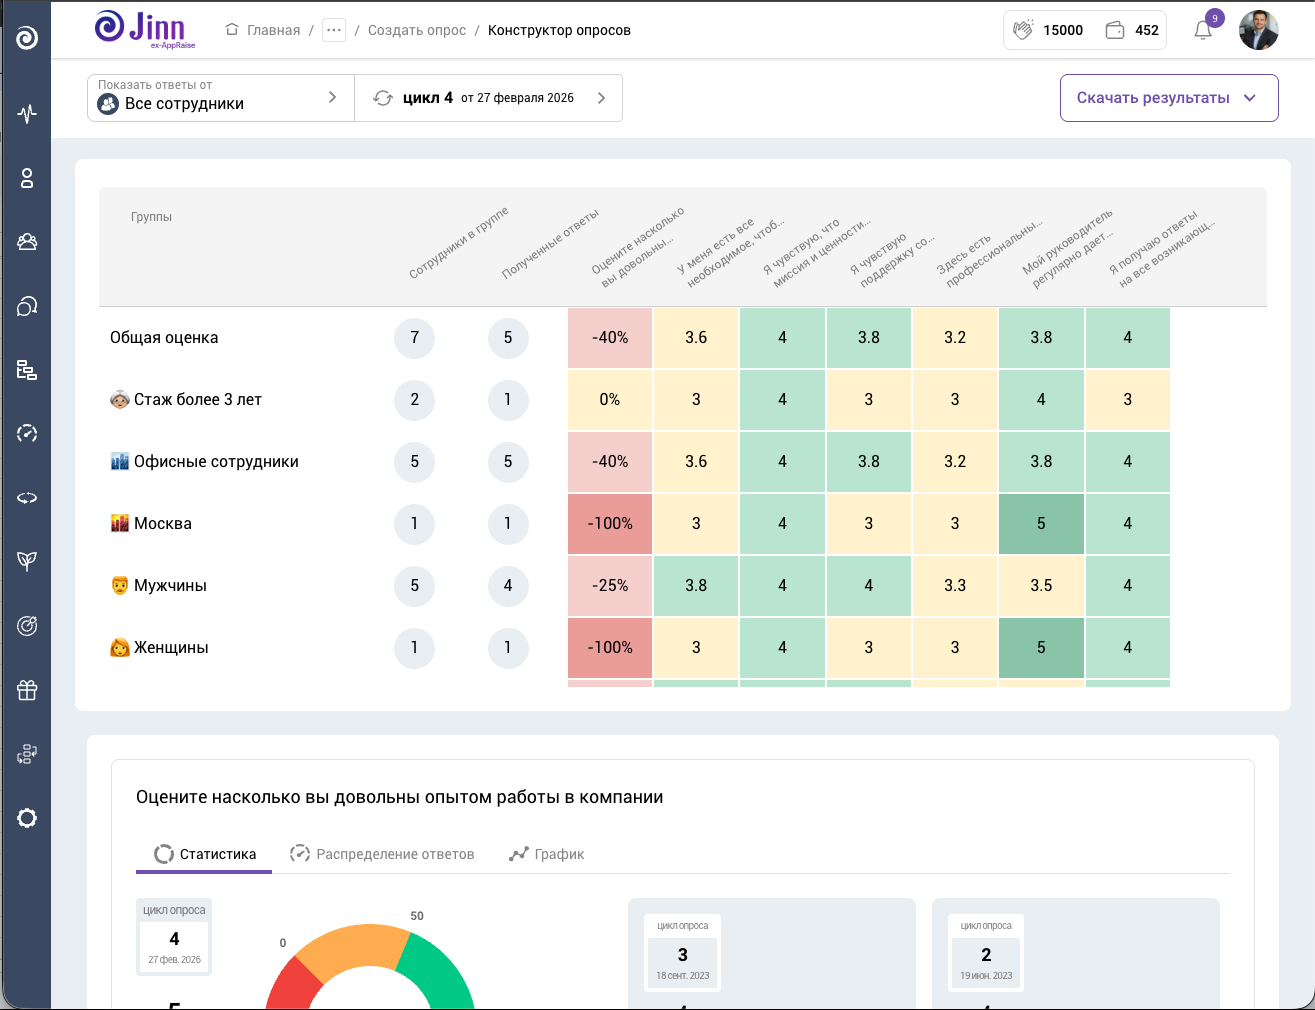Click the -40% cell in Общая оценка row
Screen dimensions: 1315x1010
pos(610,338)
